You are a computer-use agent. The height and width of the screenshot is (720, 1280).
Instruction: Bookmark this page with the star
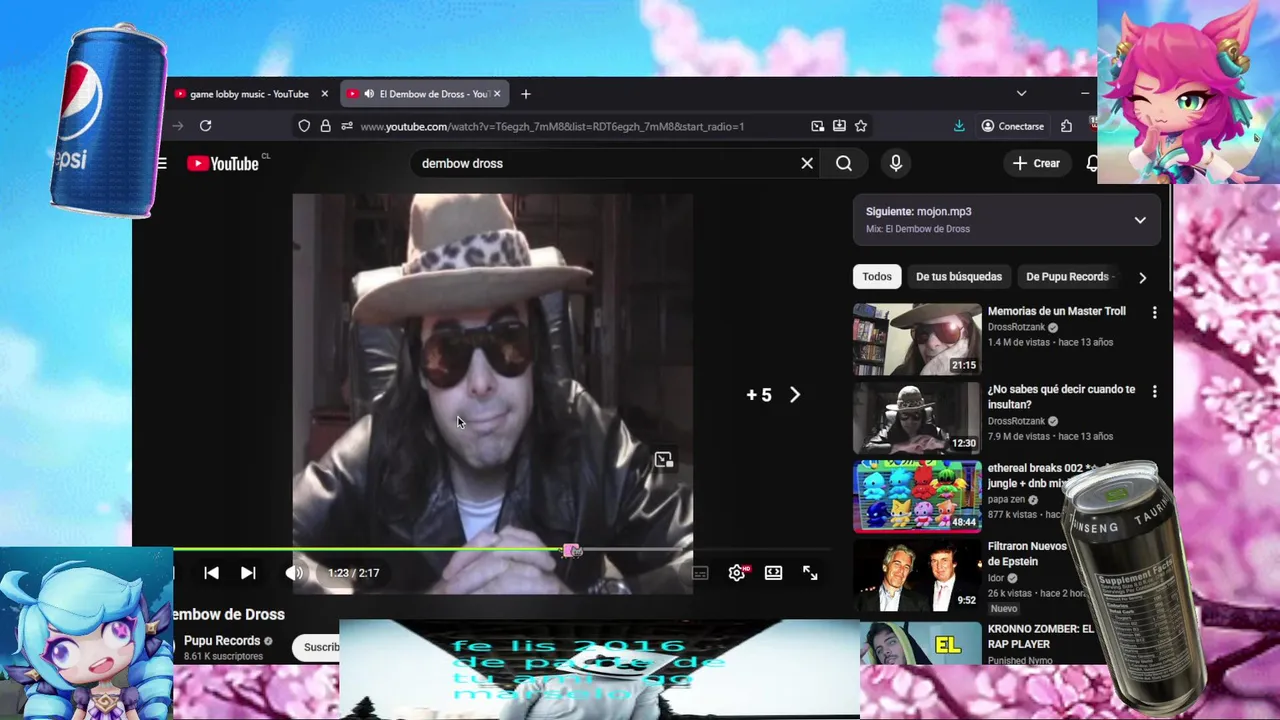[x=861, y=126]
